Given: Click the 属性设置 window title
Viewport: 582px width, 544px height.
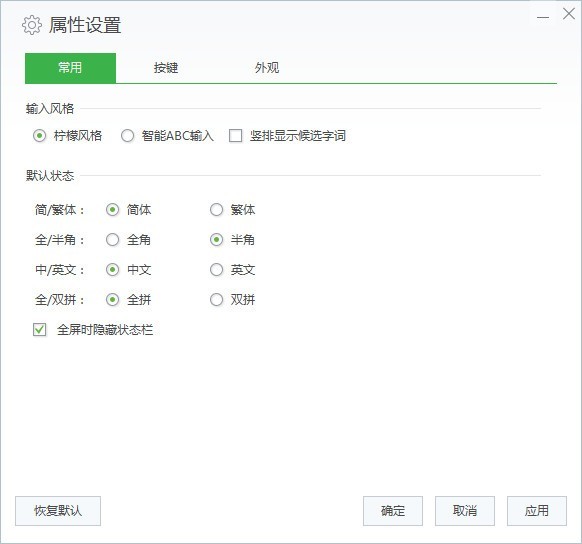Looking at the screenshot, I should coord(85,25).
